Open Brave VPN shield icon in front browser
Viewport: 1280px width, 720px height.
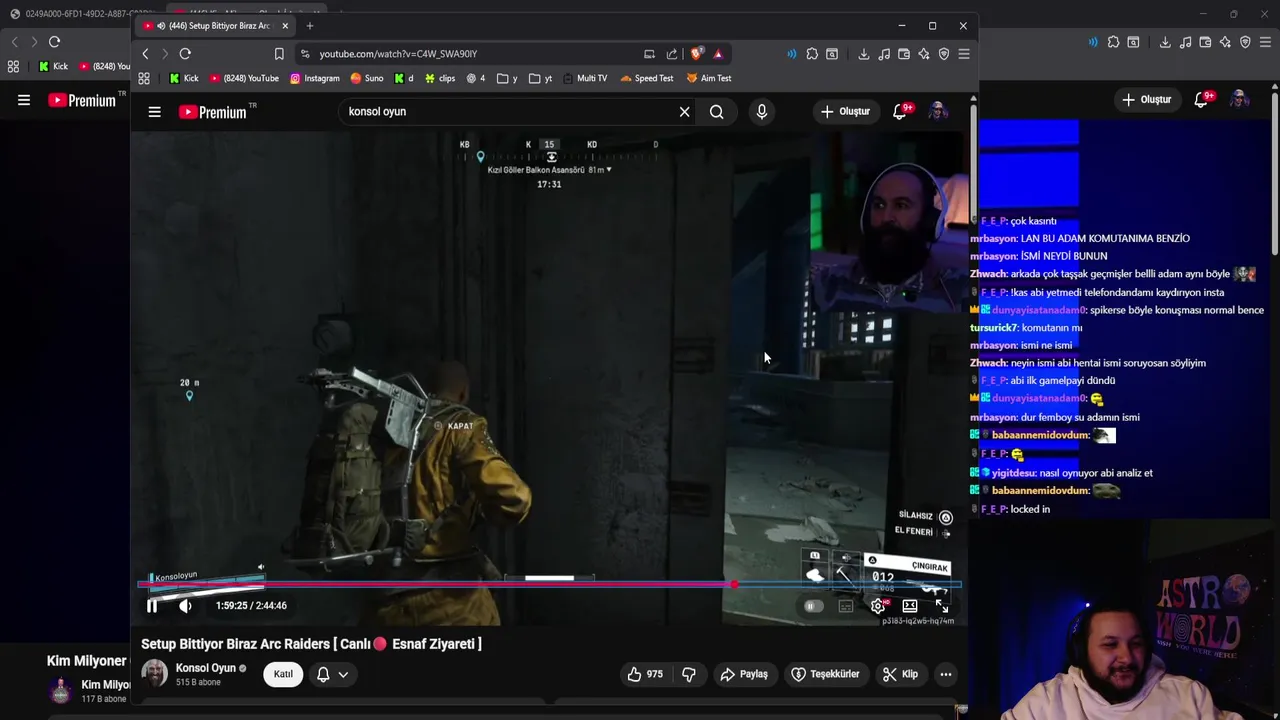944,54
